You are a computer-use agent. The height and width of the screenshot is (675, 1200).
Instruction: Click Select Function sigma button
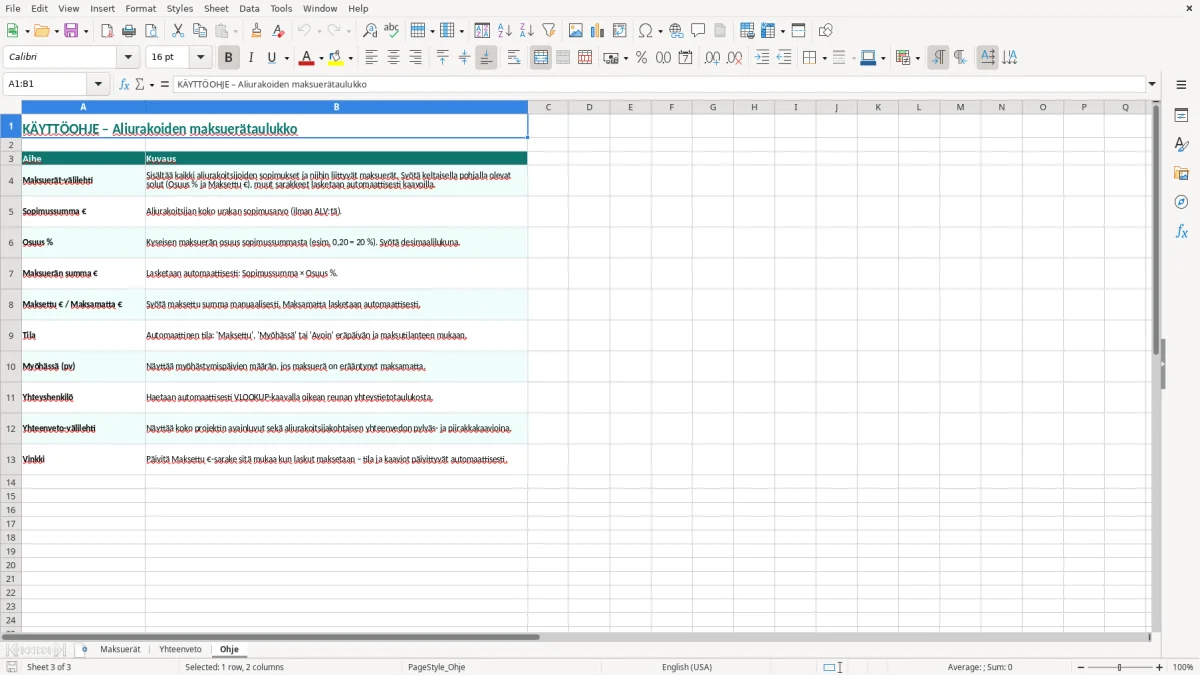click(140, 84)
